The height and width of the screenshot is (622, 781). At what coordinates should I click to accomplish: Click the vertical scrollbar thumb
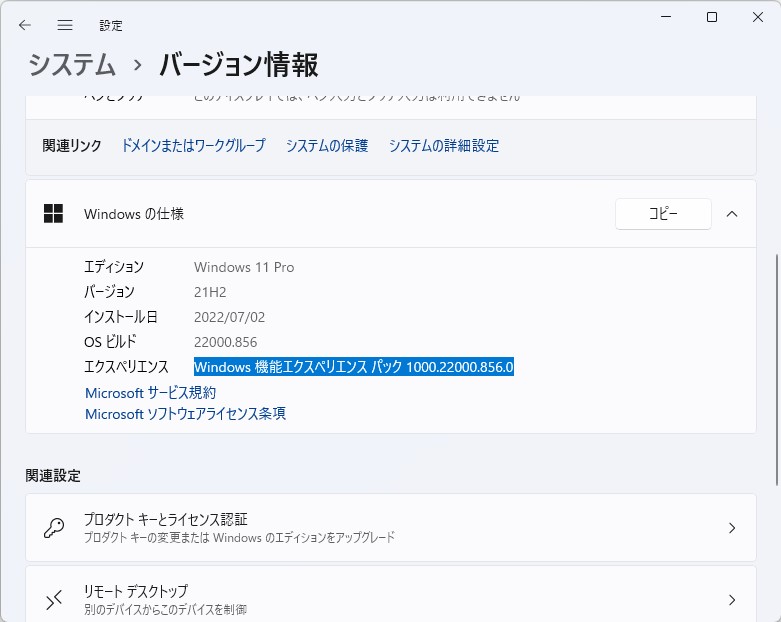[x=777, y=370]
